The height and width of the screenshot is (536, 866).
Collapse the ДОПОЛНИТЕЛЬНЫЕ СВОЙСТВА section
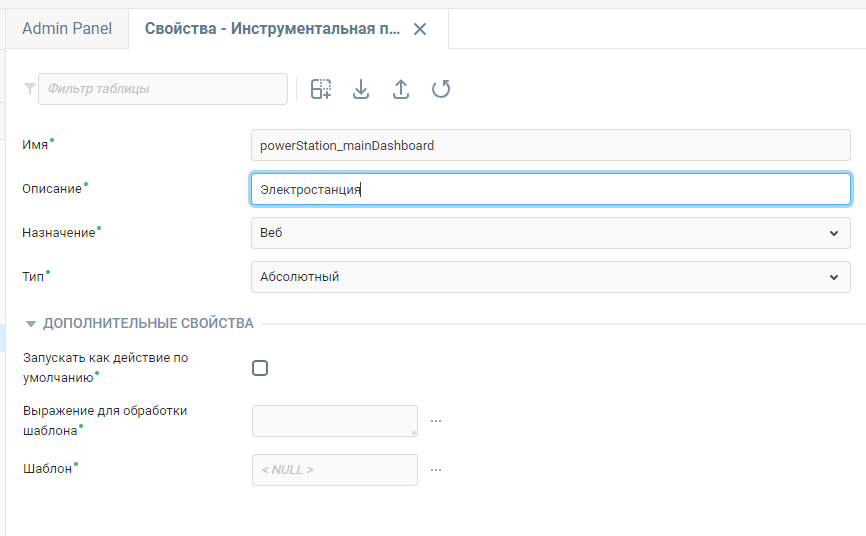click(31, 324)
